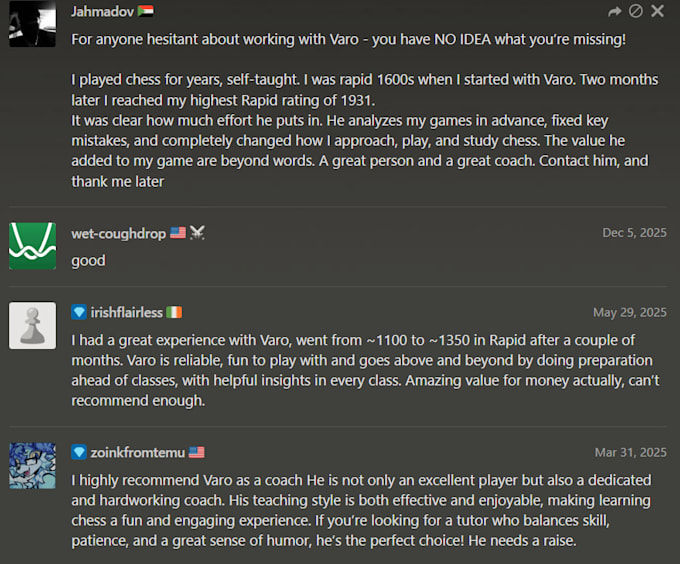Open Jahmadov's profile picture

point(33,24)
